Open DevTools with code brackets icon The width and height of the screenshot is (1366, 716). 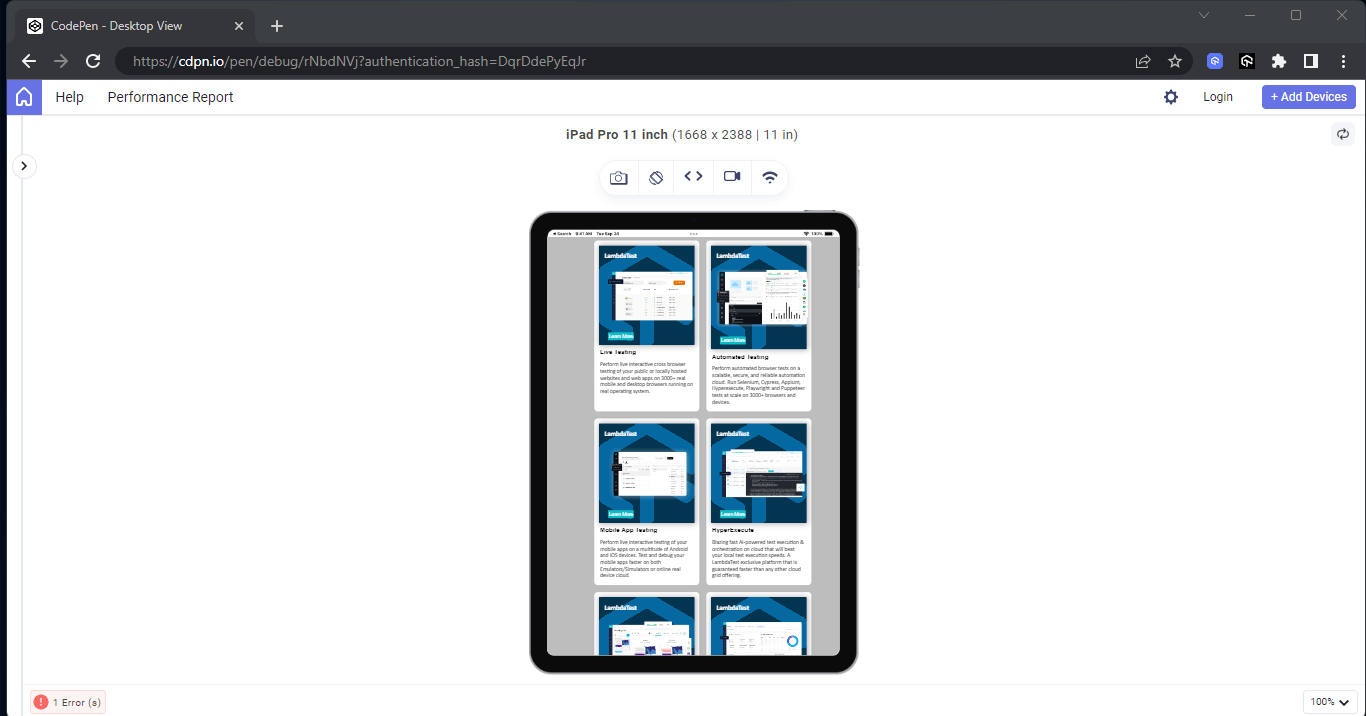(693, 176)
